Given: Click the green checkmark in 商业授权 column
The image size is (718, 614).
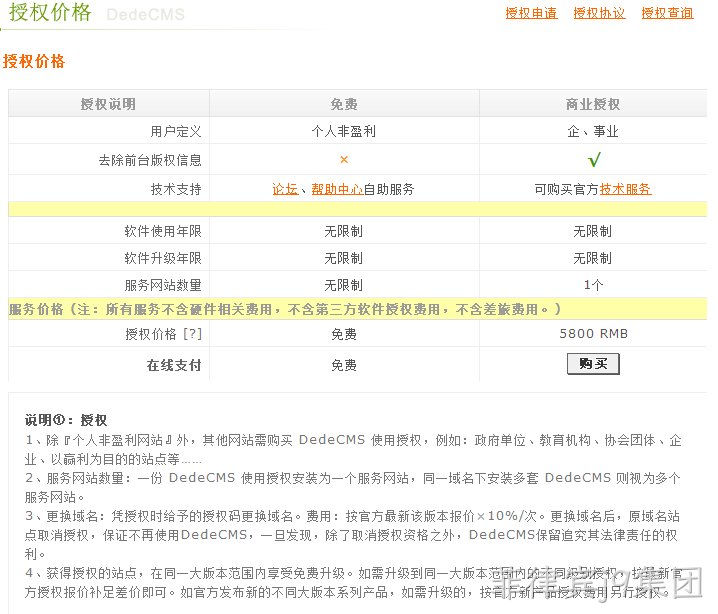Looking at the screenshot, I should tap(594, 159).
